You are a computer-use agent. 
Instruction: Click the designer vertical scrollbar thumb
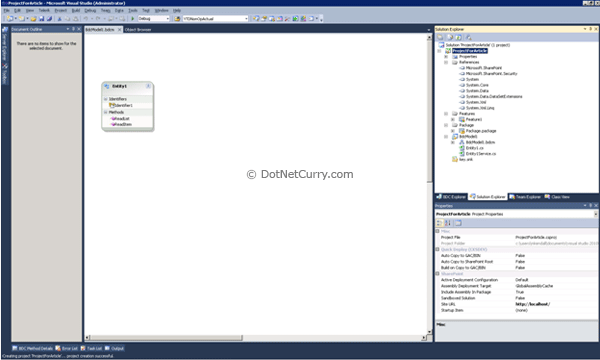click(429, 111)
